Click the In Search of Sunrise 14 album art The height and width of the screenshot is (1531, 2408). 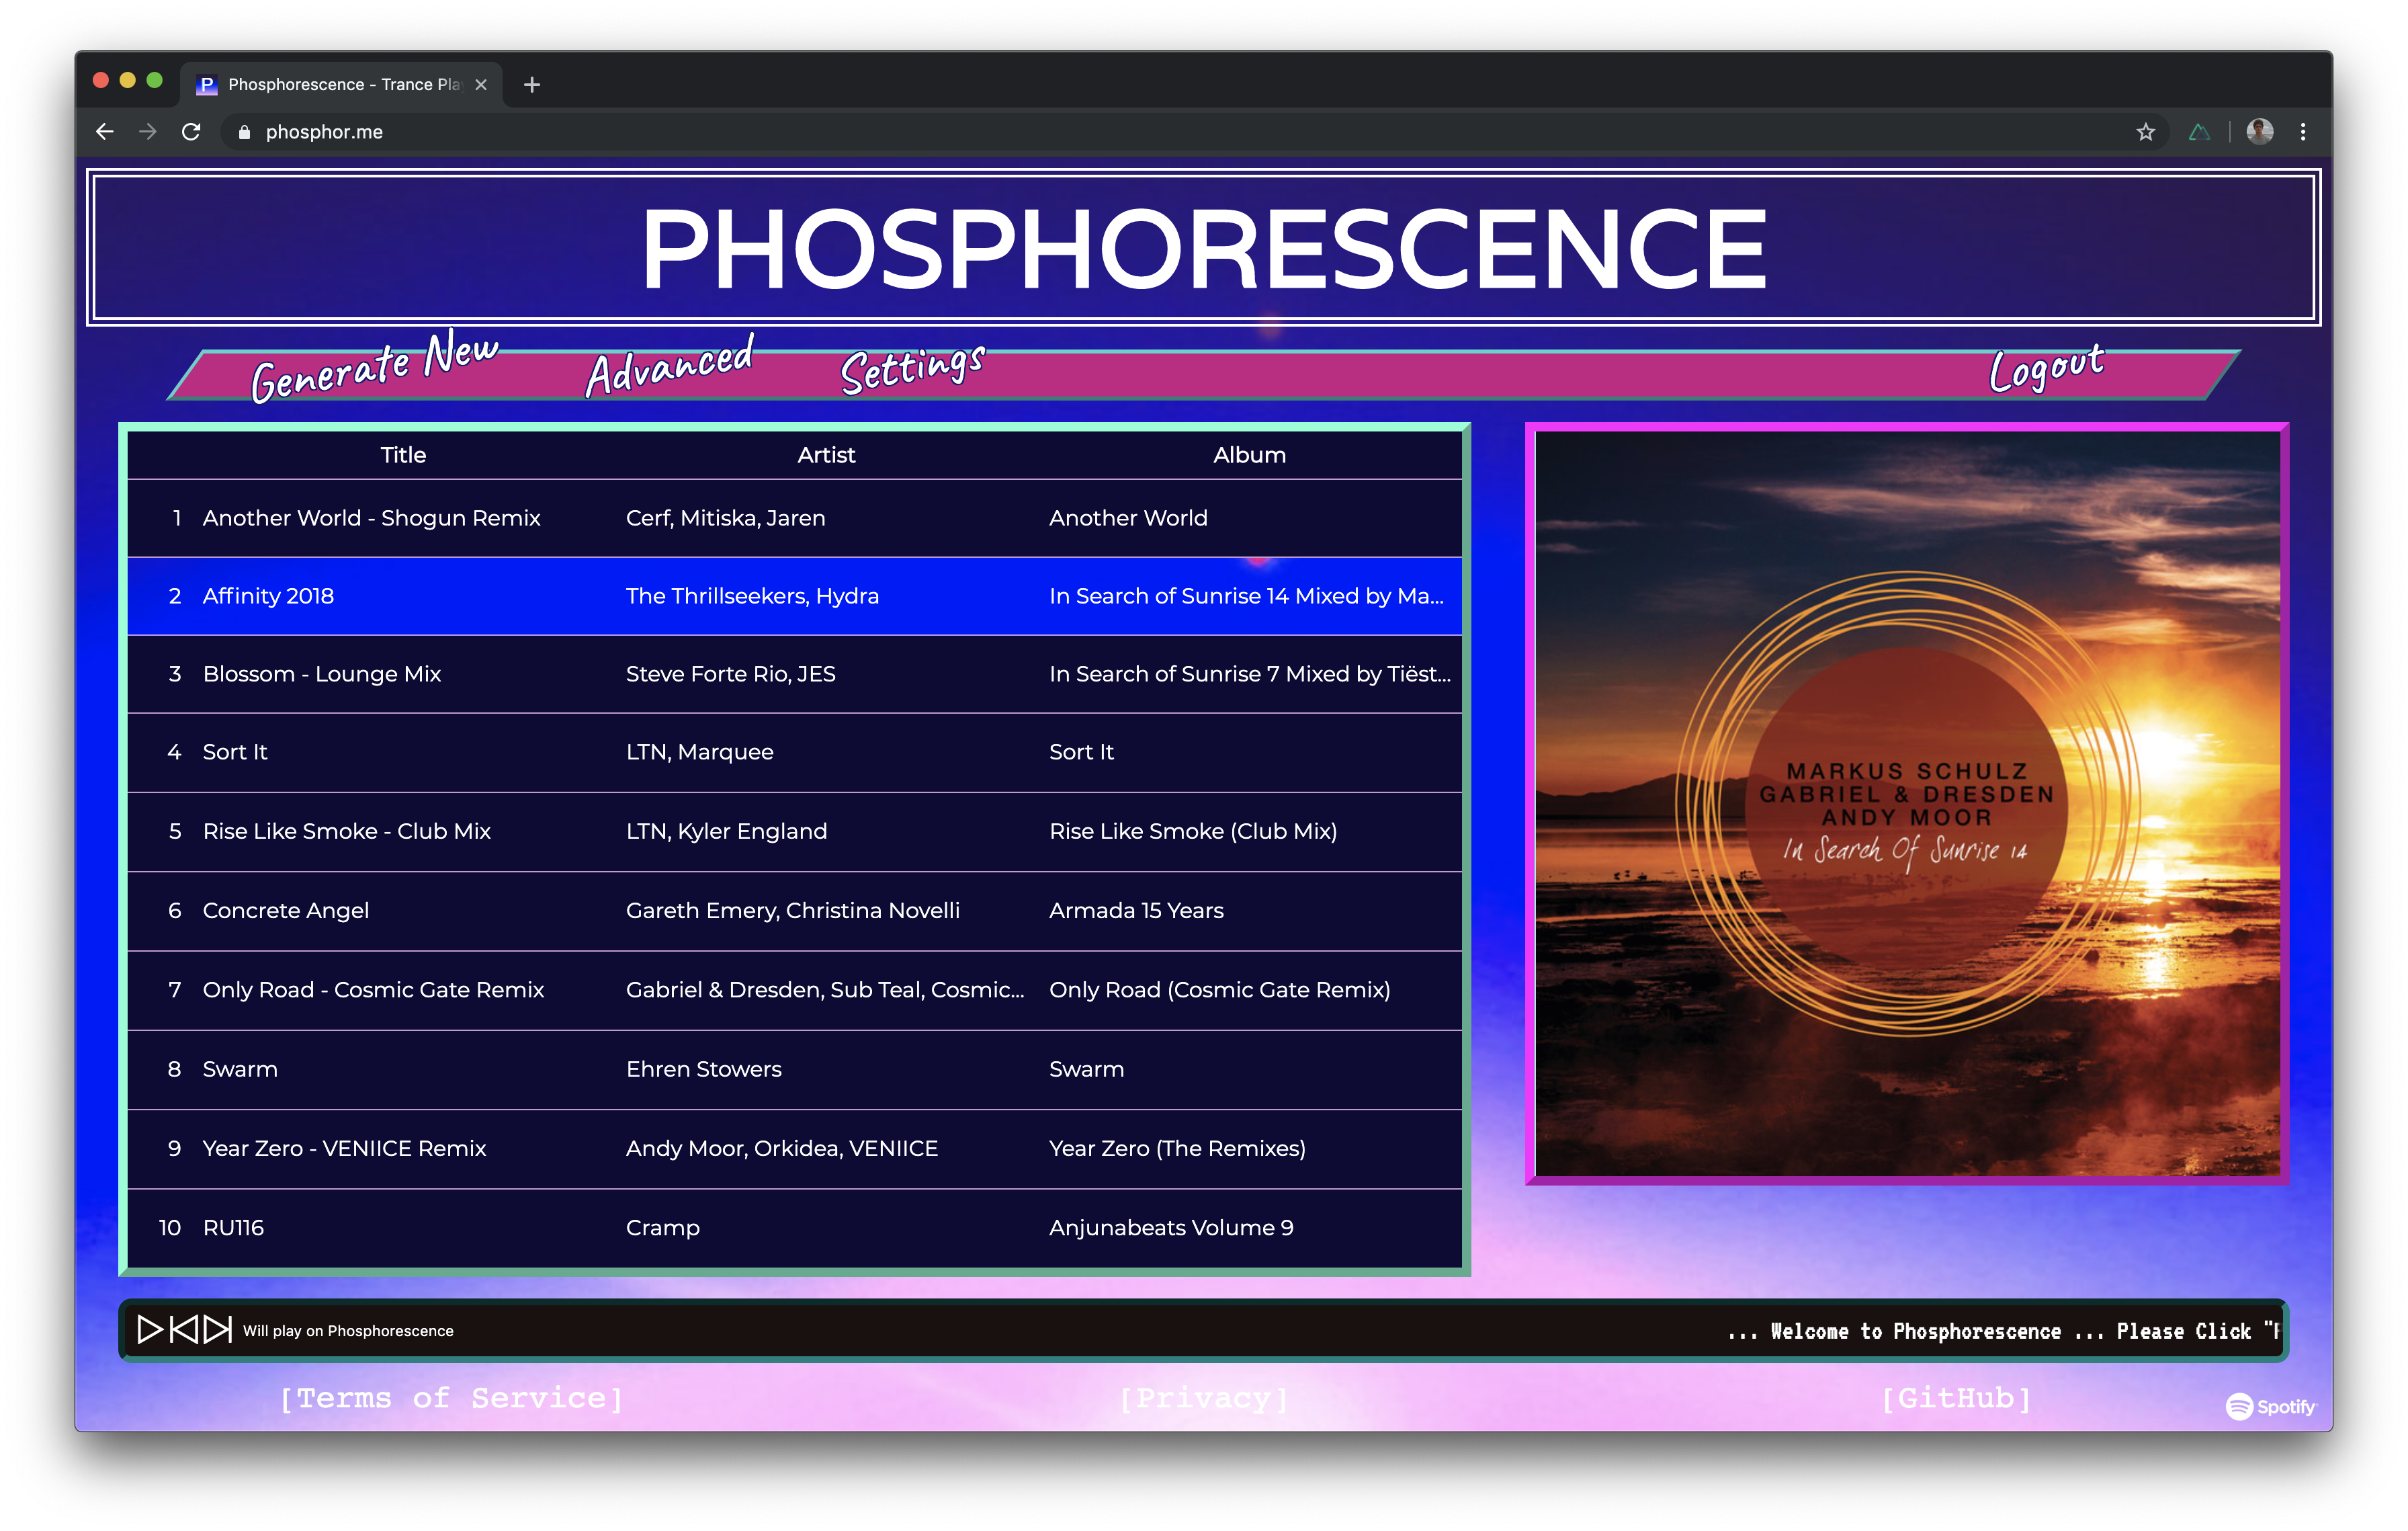[x=1907, y=804]
